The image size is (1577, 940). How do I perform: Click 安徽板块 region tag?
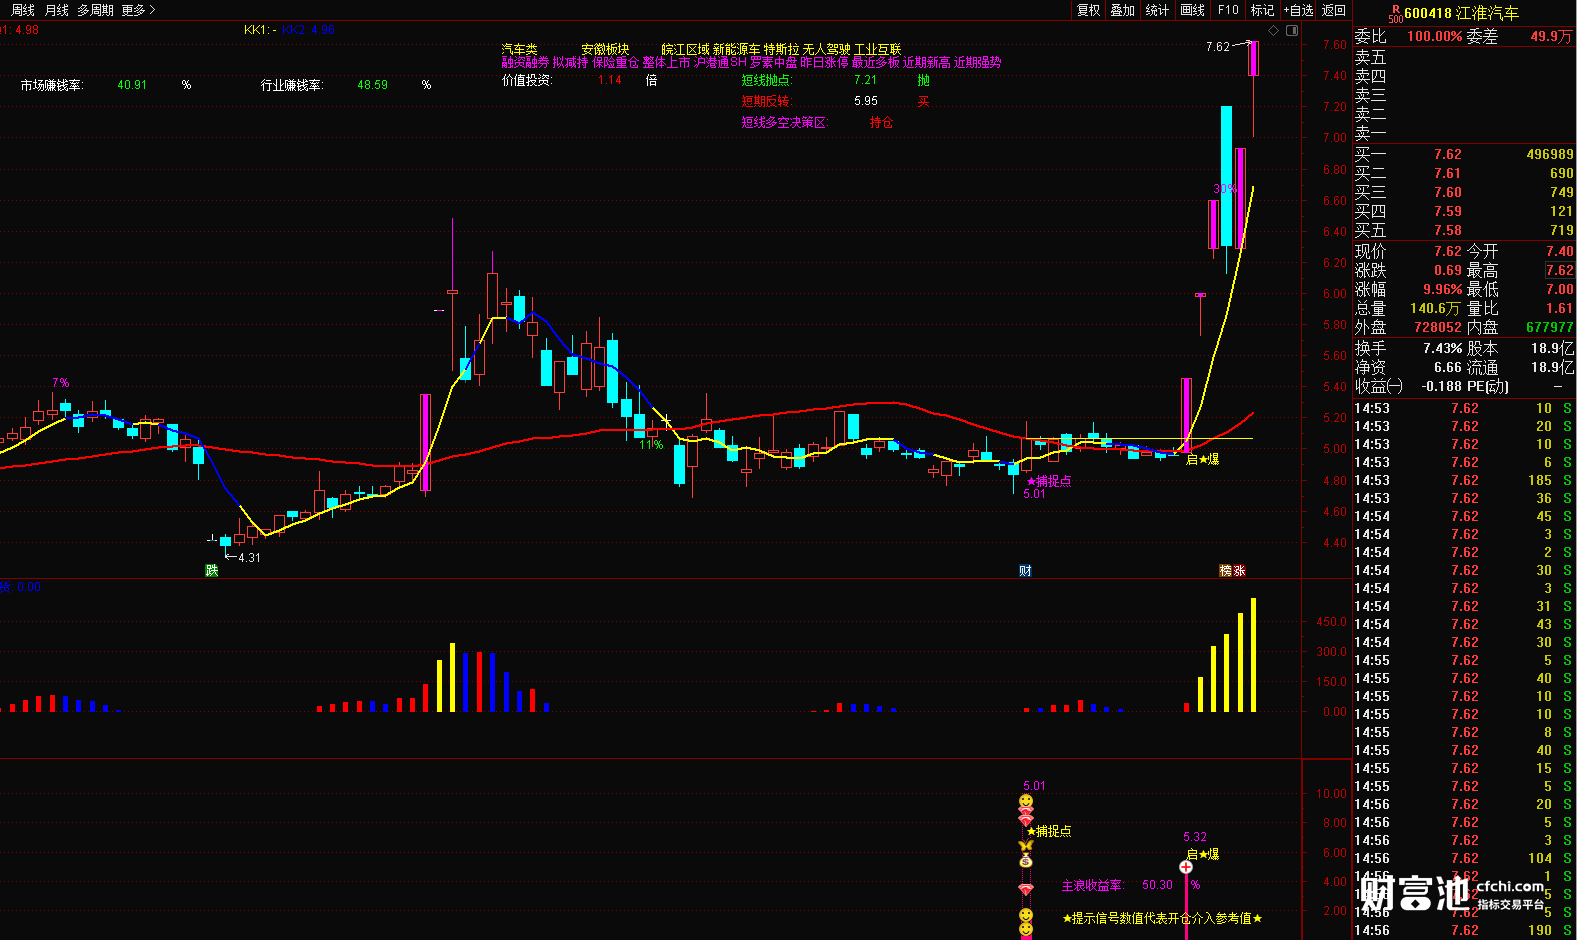[x=605, y=49]
